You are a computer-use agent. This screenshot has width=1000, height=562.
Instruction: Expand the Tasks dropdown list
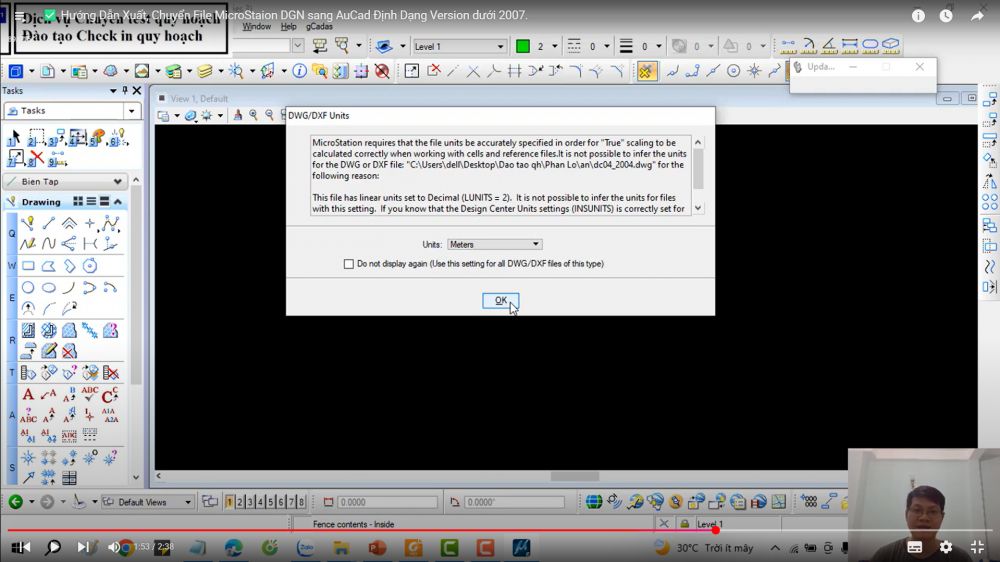pyautogui.click(x=131, y=111)
